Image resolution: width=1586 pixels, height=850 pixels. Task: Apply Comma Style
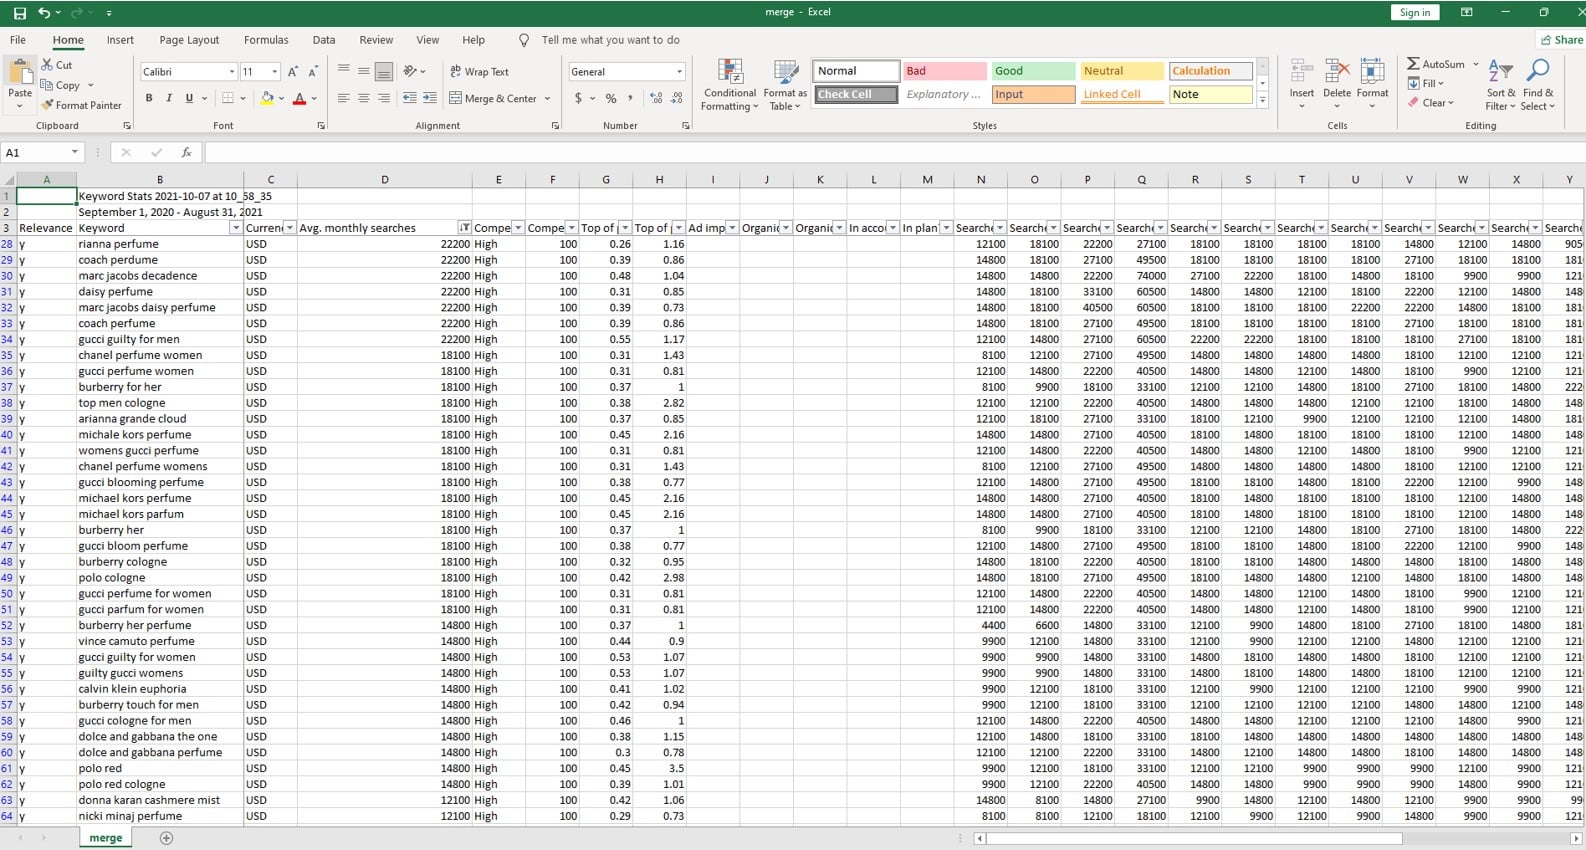pyautogui.click(x=630, y=98)
